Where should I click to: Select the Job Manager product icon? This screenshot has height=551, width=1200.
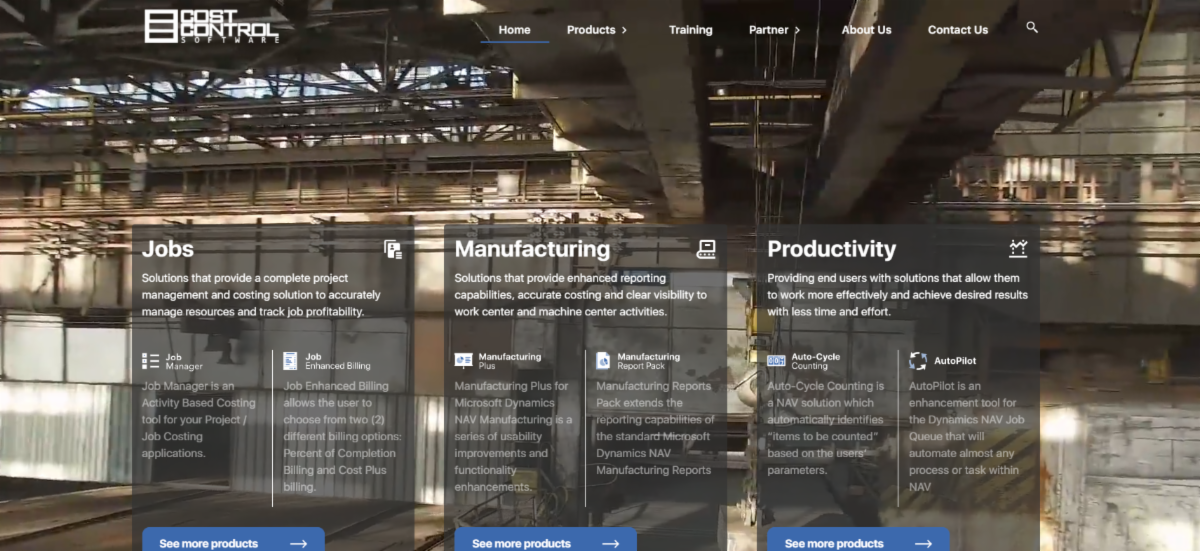(151, 361)
